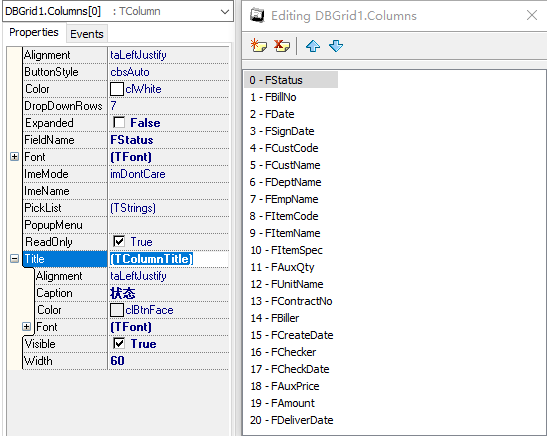The width and height of the screenshot is (547, 436).
Task: Click the Delete Selected column icon
Action: tap(282, 46)
